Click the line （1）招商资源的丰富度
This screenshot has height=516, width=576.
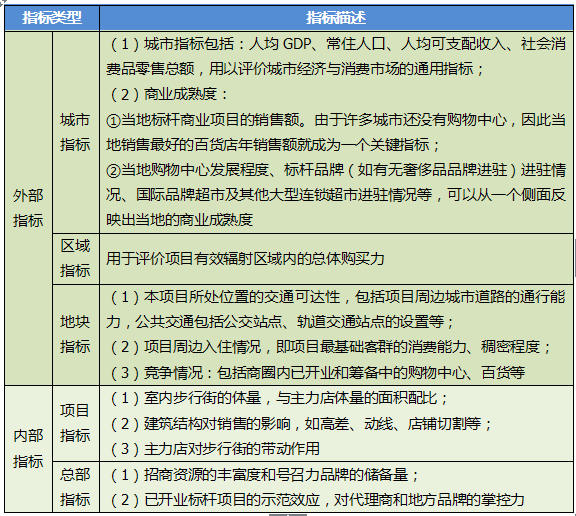[263, 475]
